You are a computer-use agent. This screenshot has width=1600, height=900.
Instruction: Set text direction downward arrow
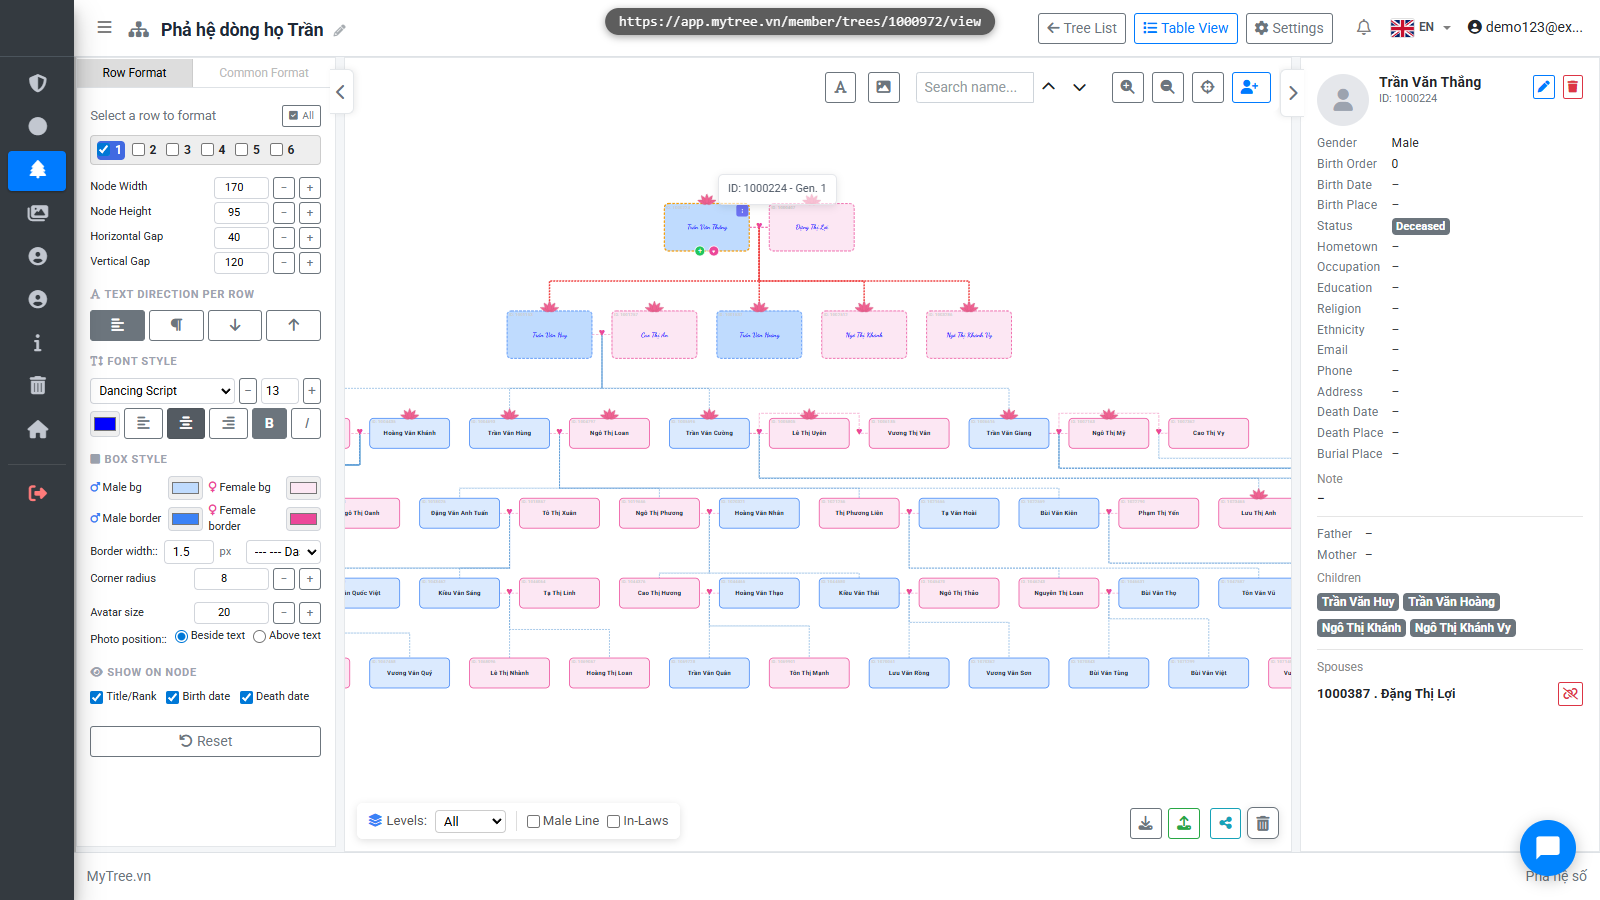235,325
